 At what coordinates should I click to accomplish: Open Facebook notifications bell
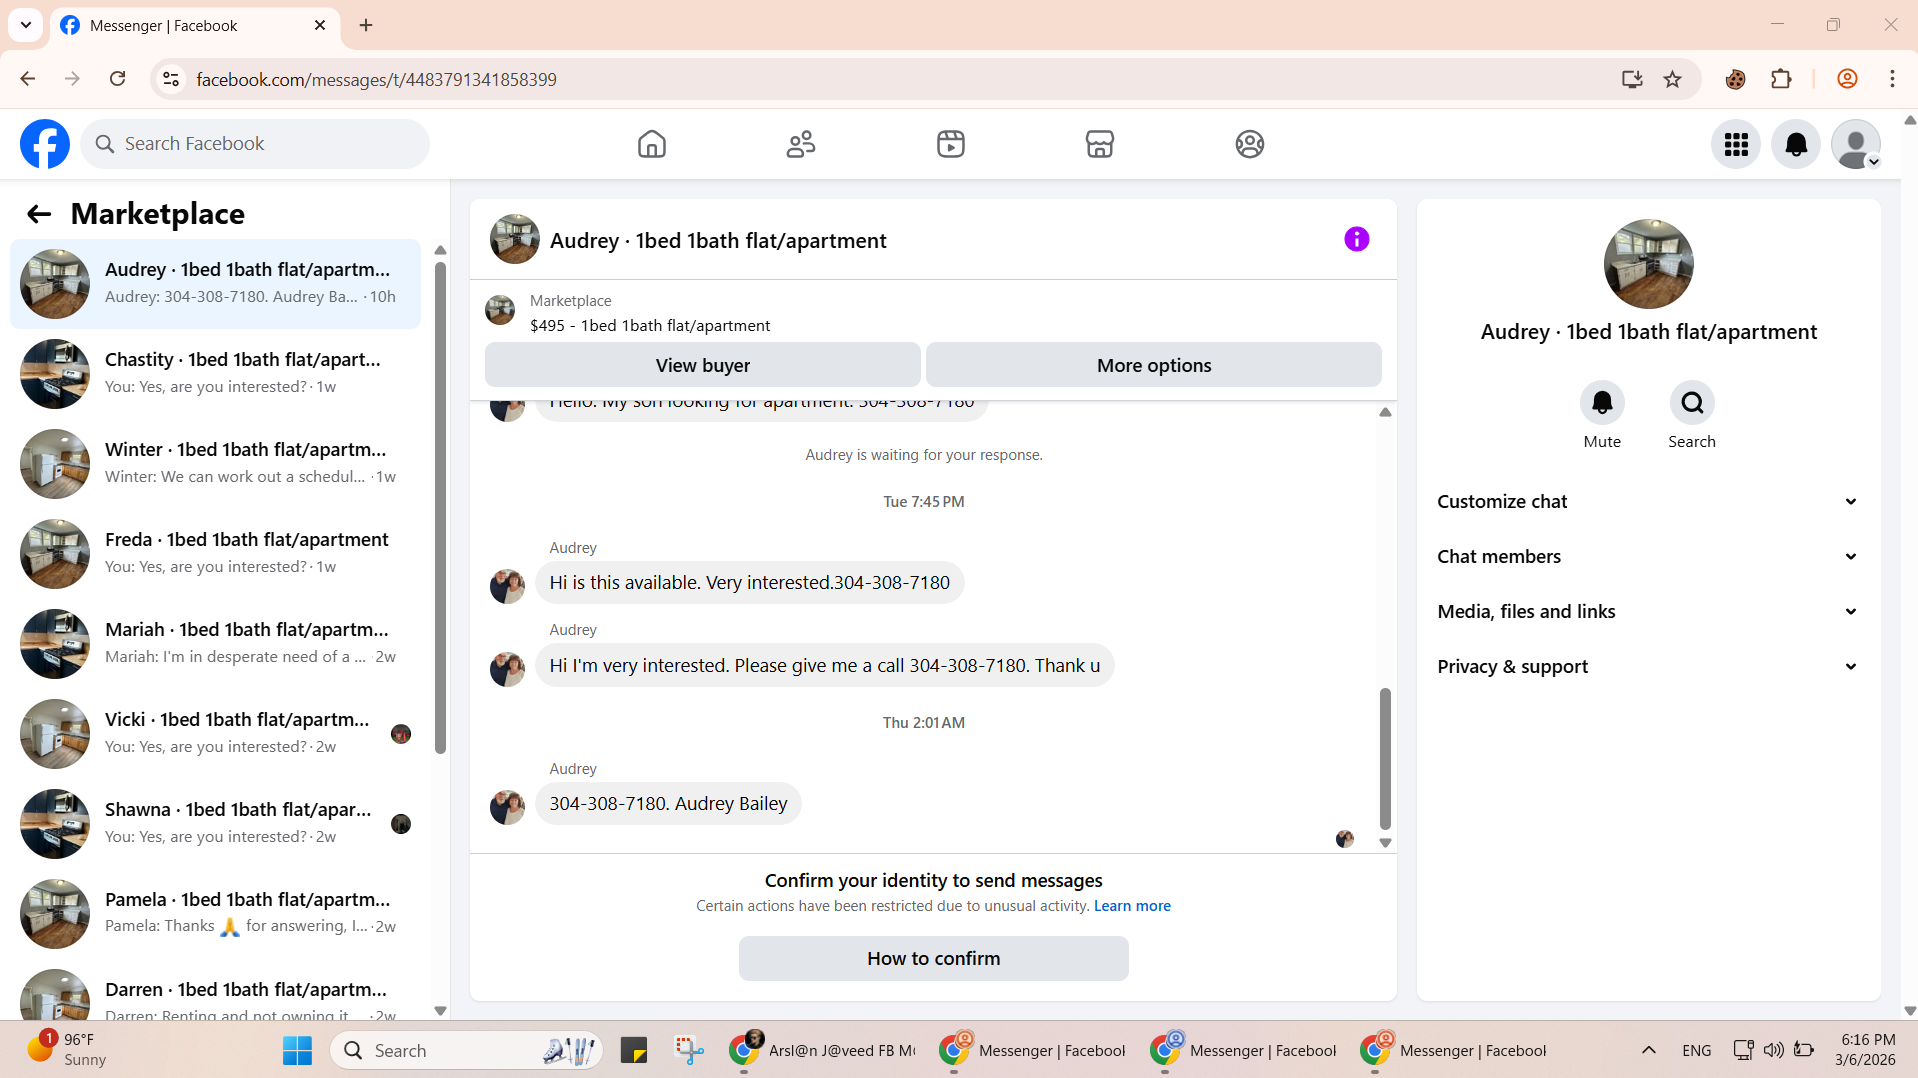click(1796, 144)
